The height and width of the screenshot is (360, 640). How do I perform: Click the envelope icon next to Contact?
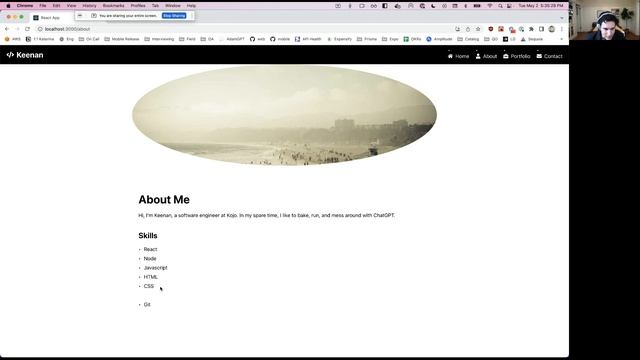click(x=539, y=56)
